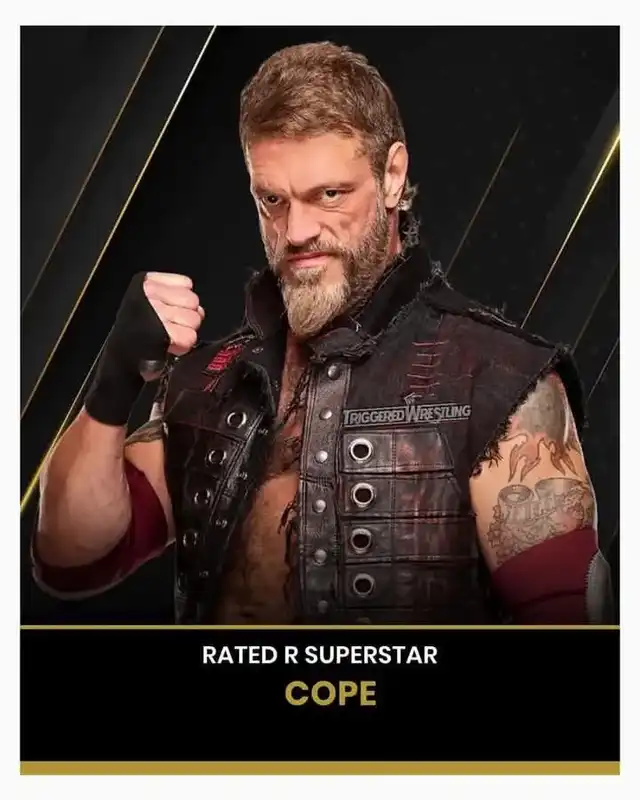Click the RATED R SUPERSTAR caption
The image size is (640, 800).
(x=319, y=655)
